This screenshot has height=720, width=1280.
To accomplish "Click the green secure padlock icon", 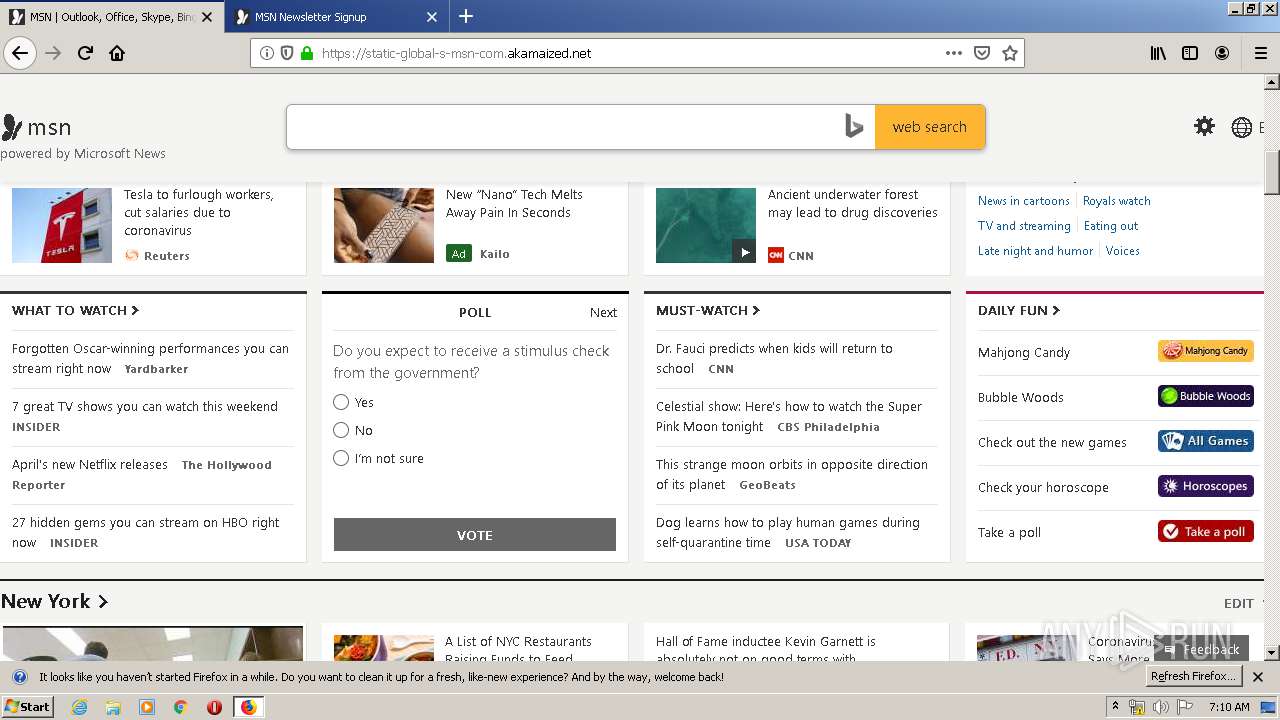I will pos(307,53).
